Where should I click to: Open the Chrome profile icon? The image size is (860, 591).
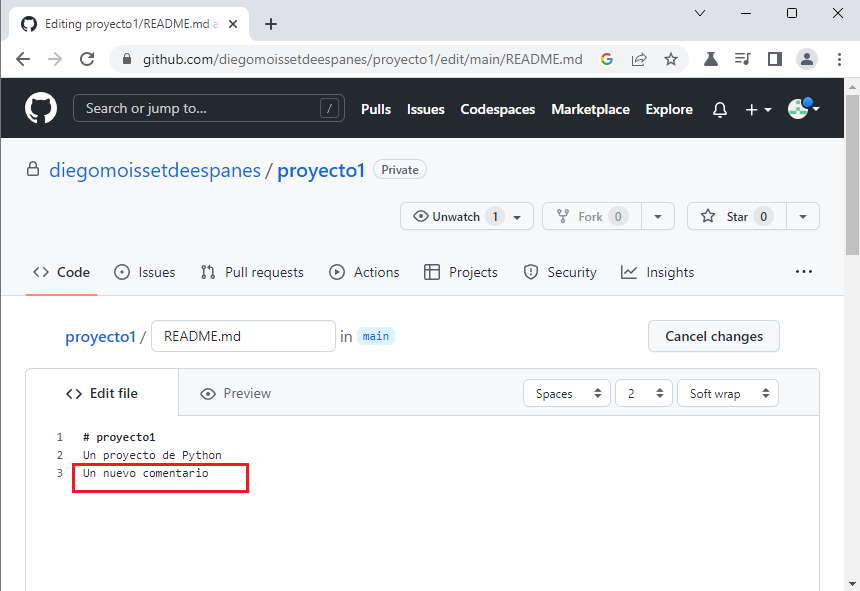pos(807,59)
